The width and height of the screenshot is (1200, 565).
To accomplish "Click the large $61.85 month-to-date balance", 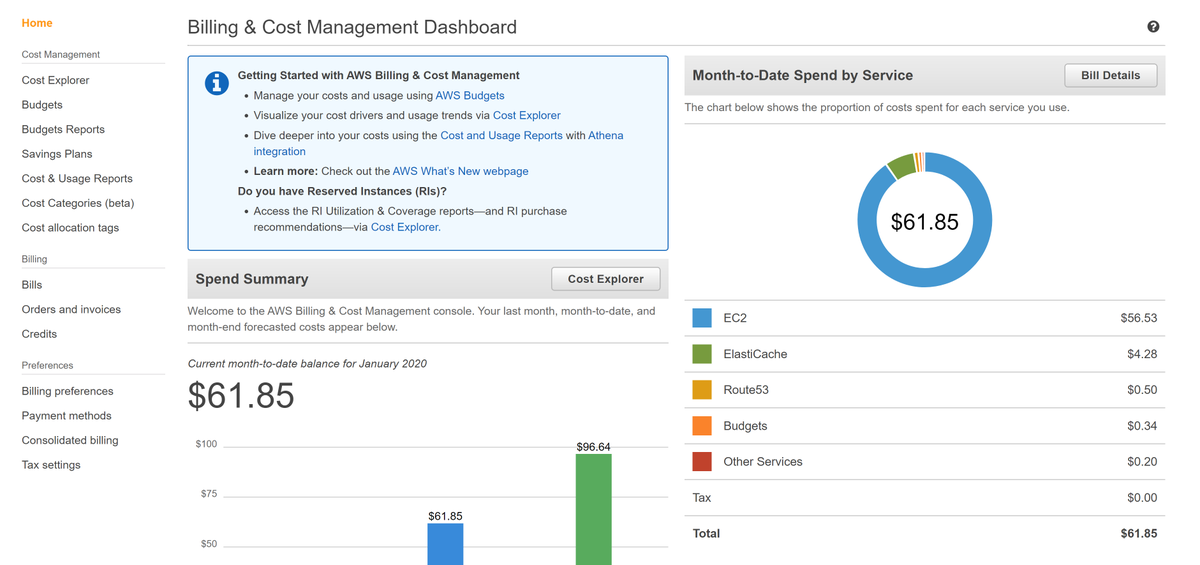I will tap(241, 396).
